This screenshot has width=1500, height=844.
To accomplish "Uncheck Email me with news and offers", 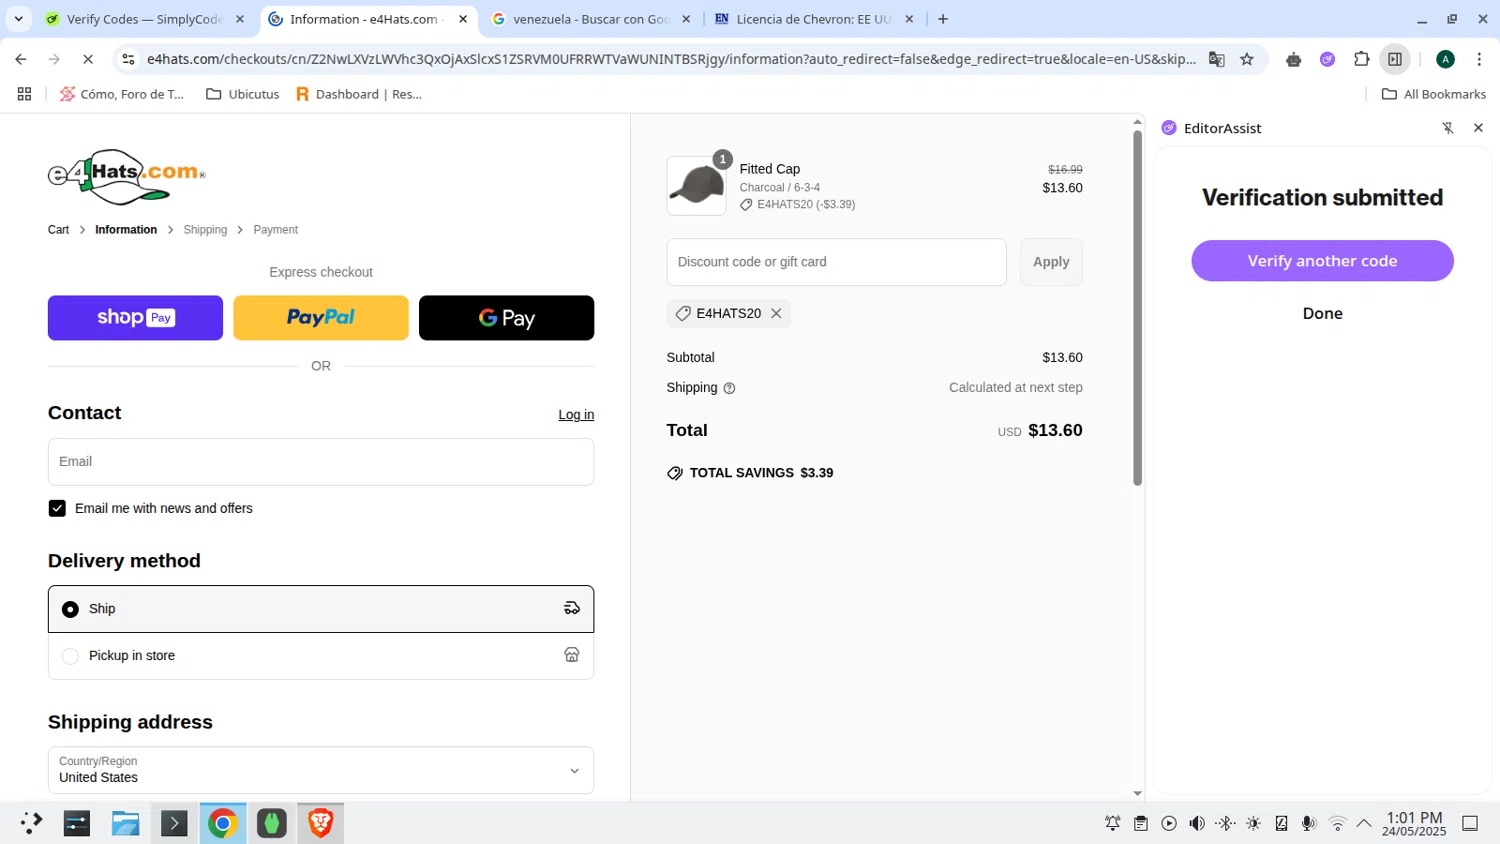I will 57,508.
